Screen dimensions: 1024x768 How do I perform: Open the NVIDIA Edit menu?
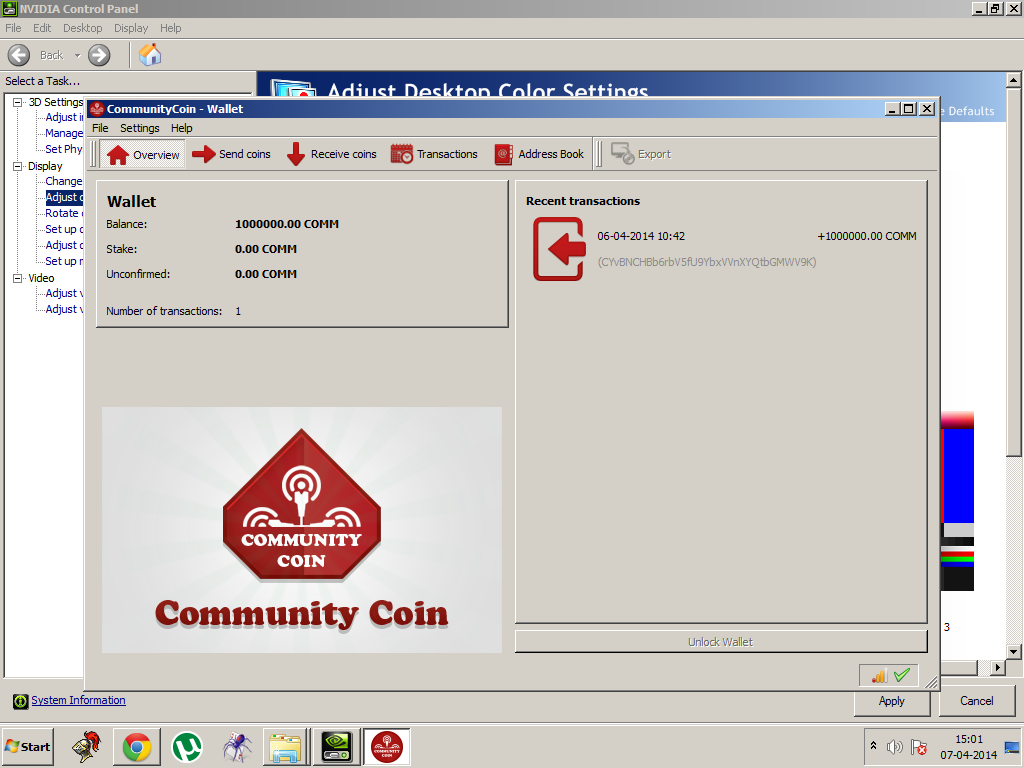(x=42, y=28)
